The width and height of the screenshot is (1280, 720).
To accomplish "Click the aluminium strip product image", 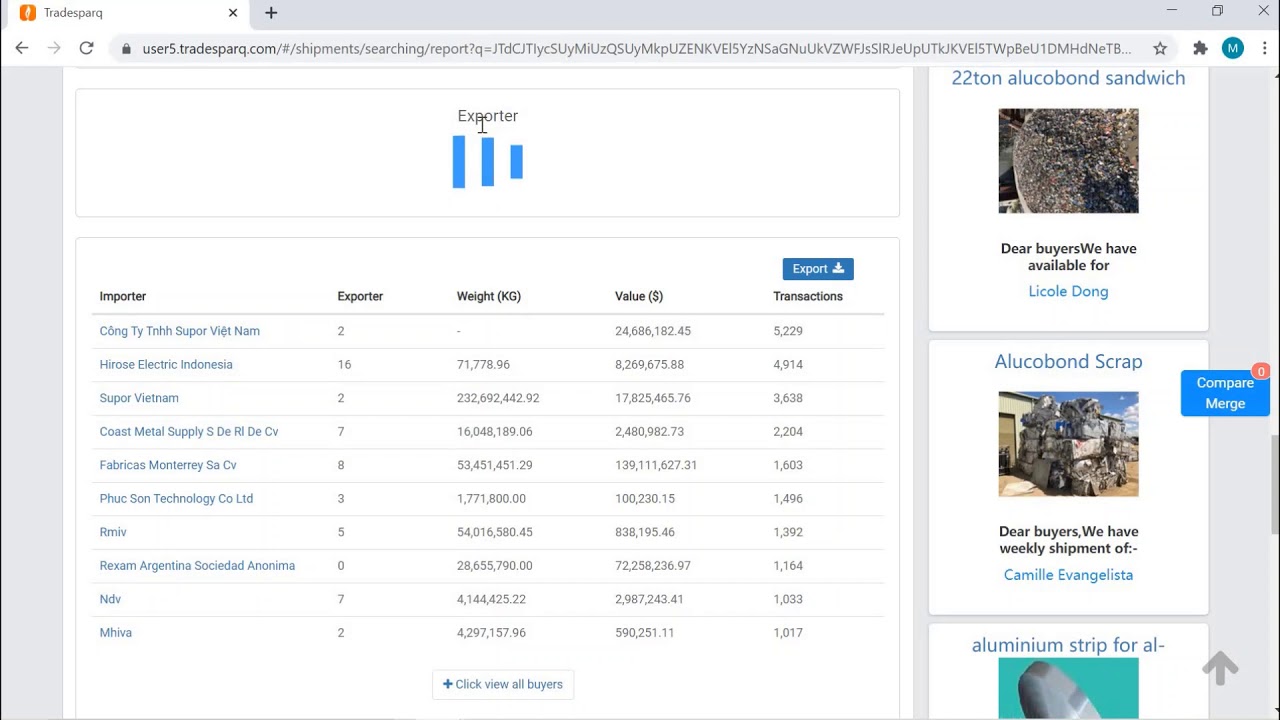I will point(1068,688).
